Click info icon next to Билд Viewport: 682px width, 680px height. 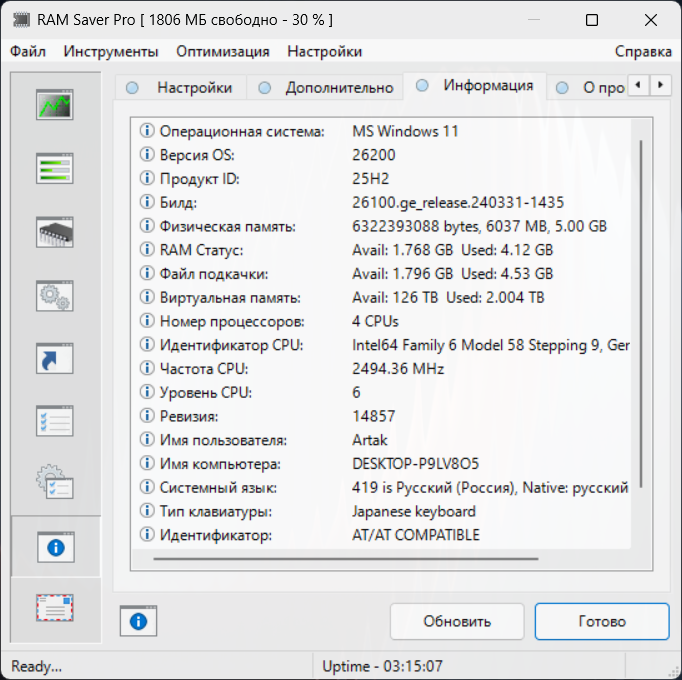[x=147, y=201]
